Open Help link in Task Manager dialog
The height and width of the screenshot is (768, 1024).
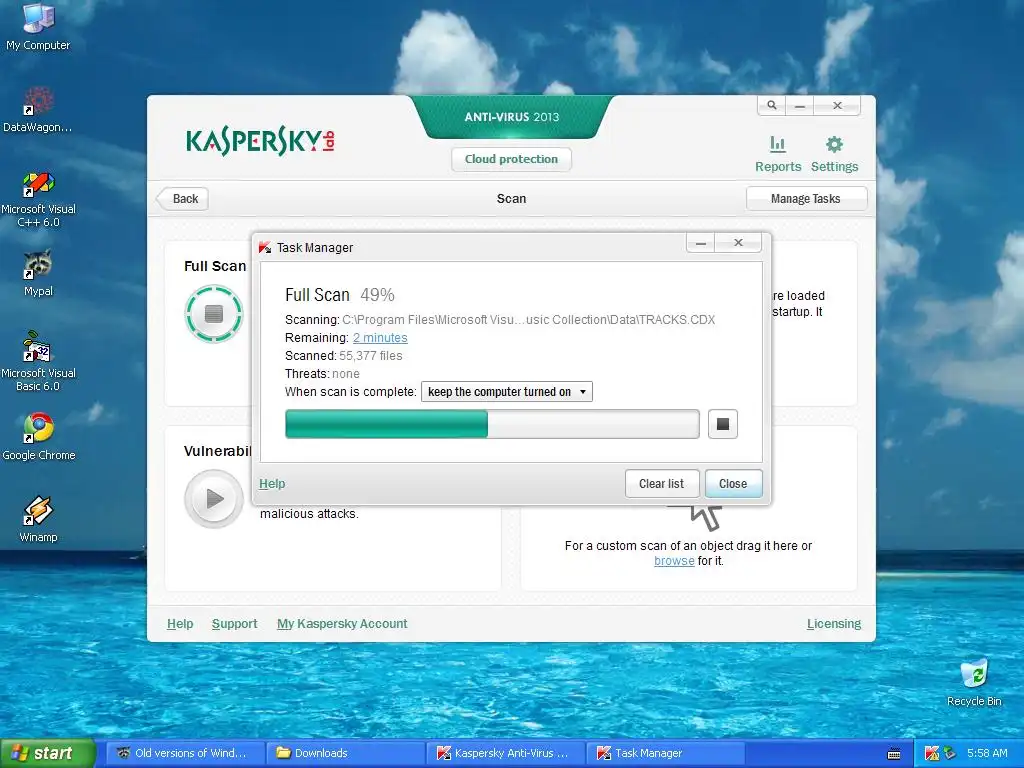coord(272,484)
